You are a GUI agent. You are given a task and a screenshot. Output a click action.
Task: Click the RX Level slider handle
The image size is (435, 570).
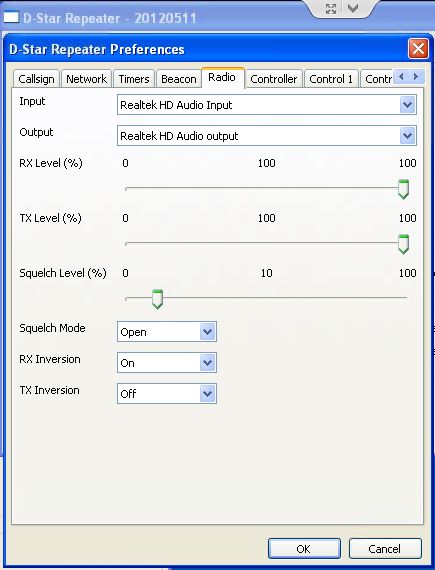click(403, 189)
